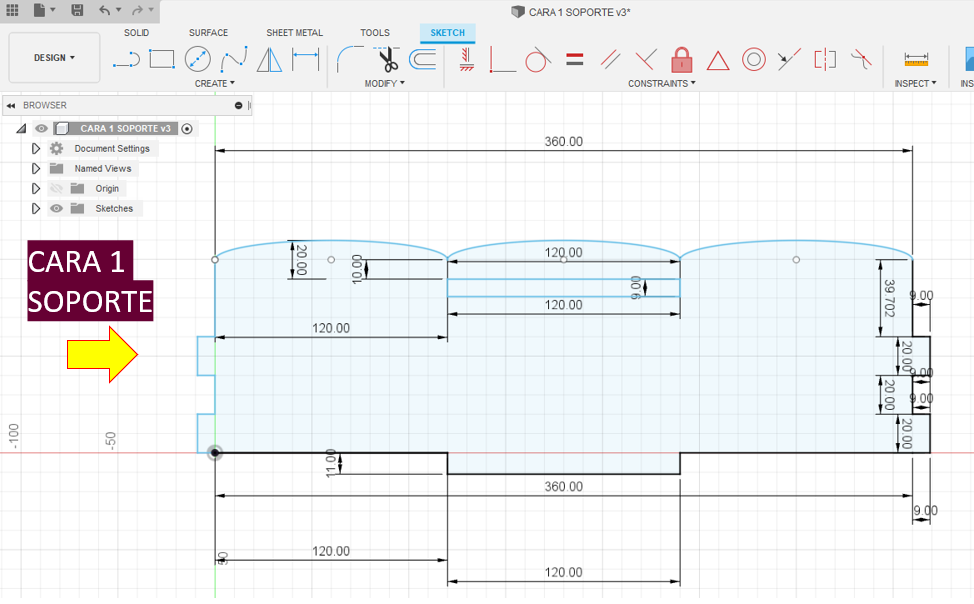Select the Sketch Dimension tool

(306, 60)
